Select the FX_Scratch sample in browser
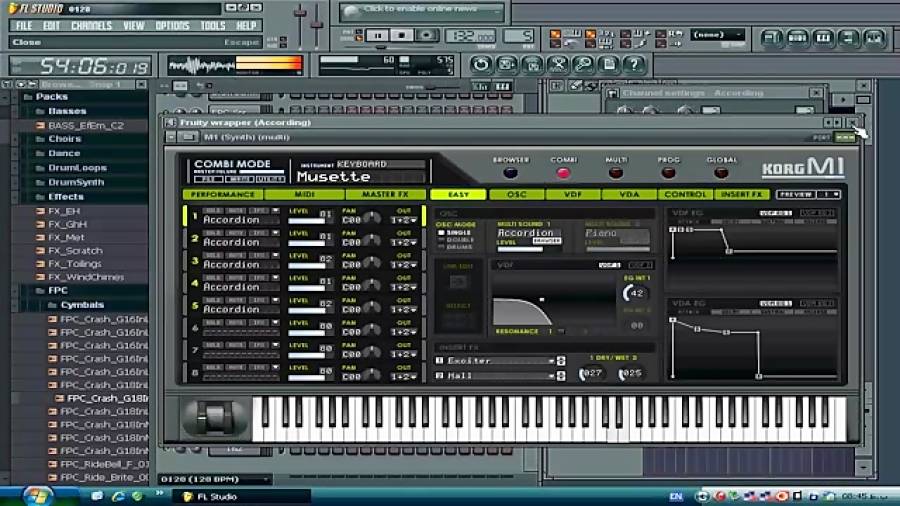Image resolution: width=900 pixels, height=506 pixels. 75,251
